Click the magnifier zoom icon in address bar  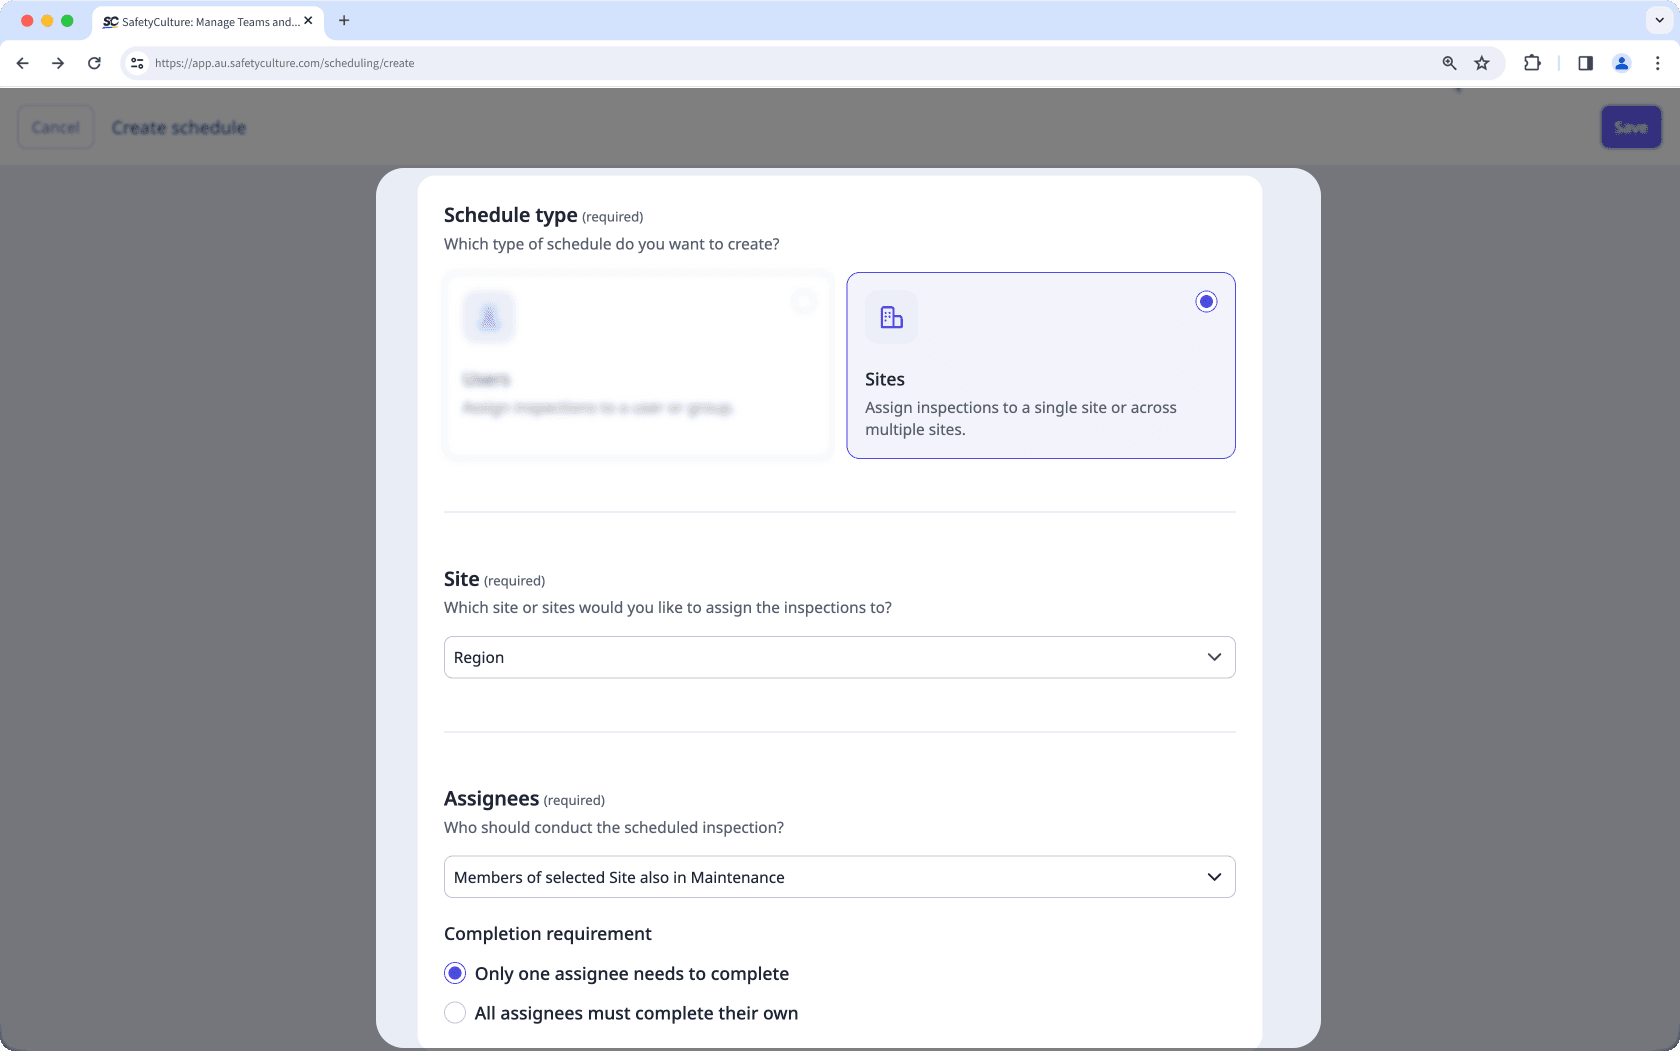[1448, 62]
